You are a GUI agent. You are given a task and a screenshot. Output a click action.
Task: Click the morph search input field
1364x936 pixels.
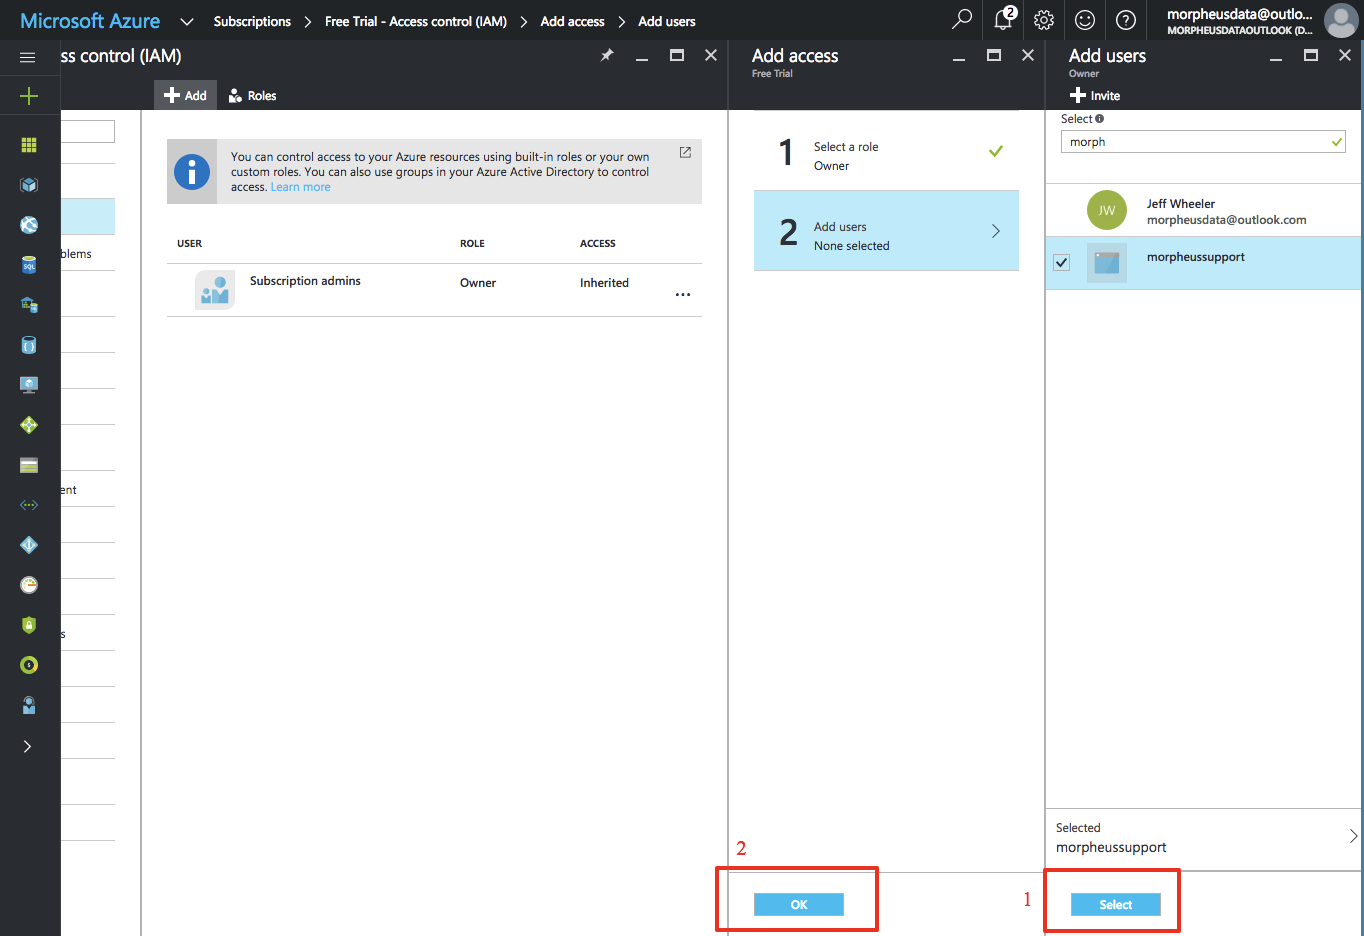1203,142
